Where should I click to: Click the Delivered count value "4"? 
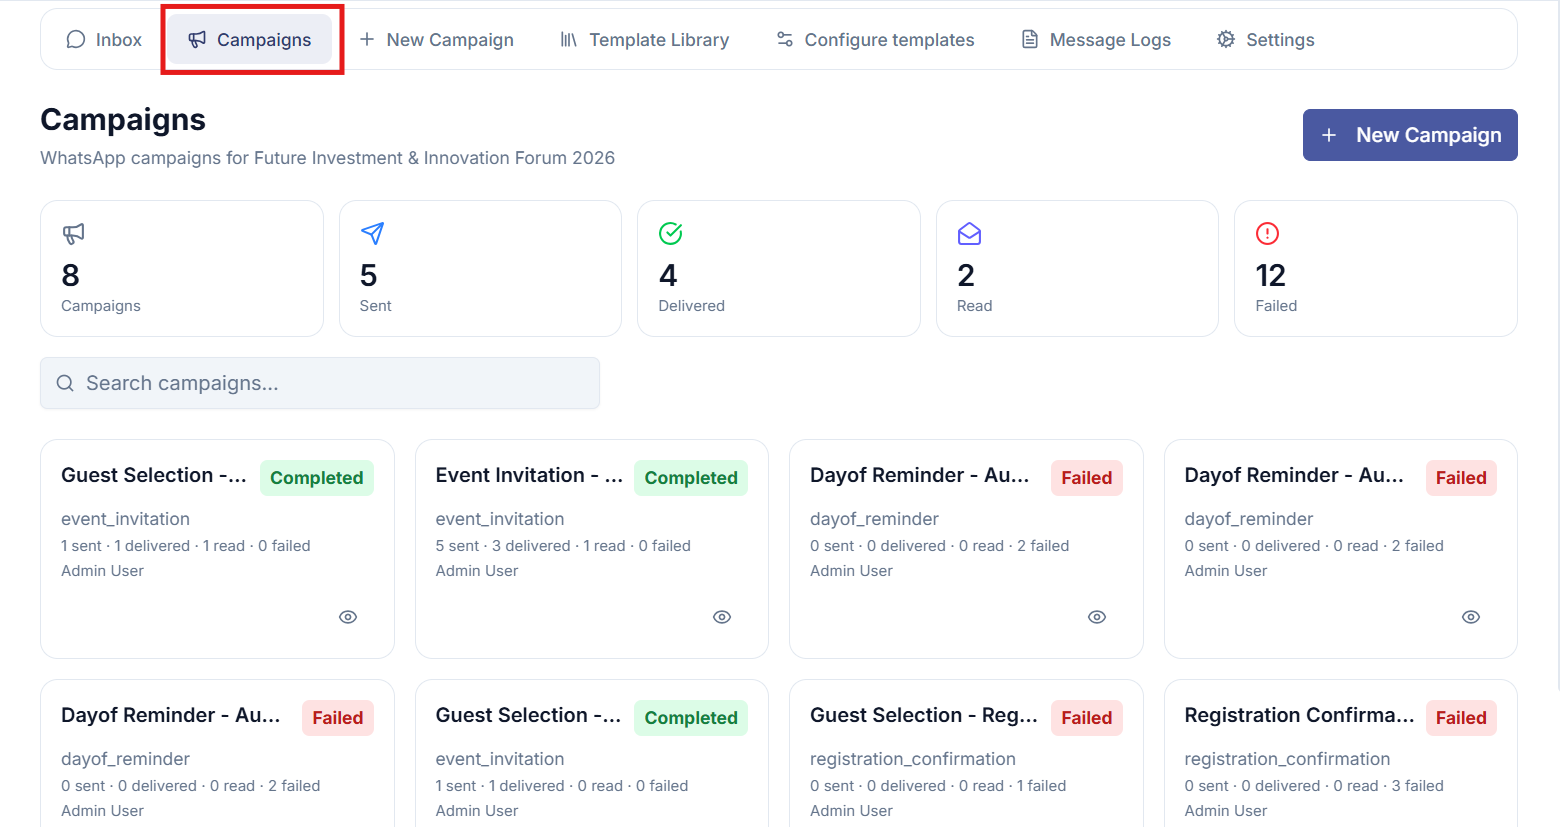point(668,275)
